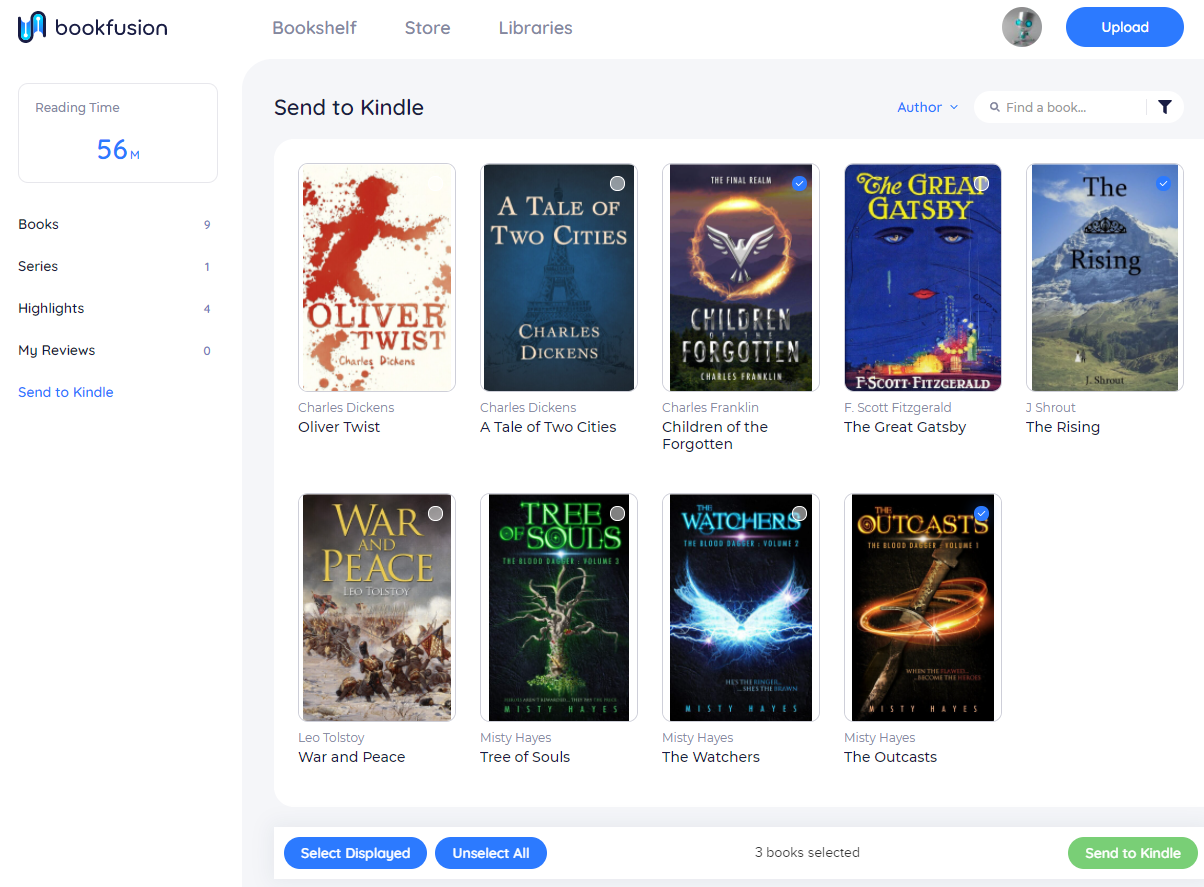Image resolution: width=1204 pixels, height=887 pixels.
Task: Select The Watchers checkbox
Action: pos(799,513)
